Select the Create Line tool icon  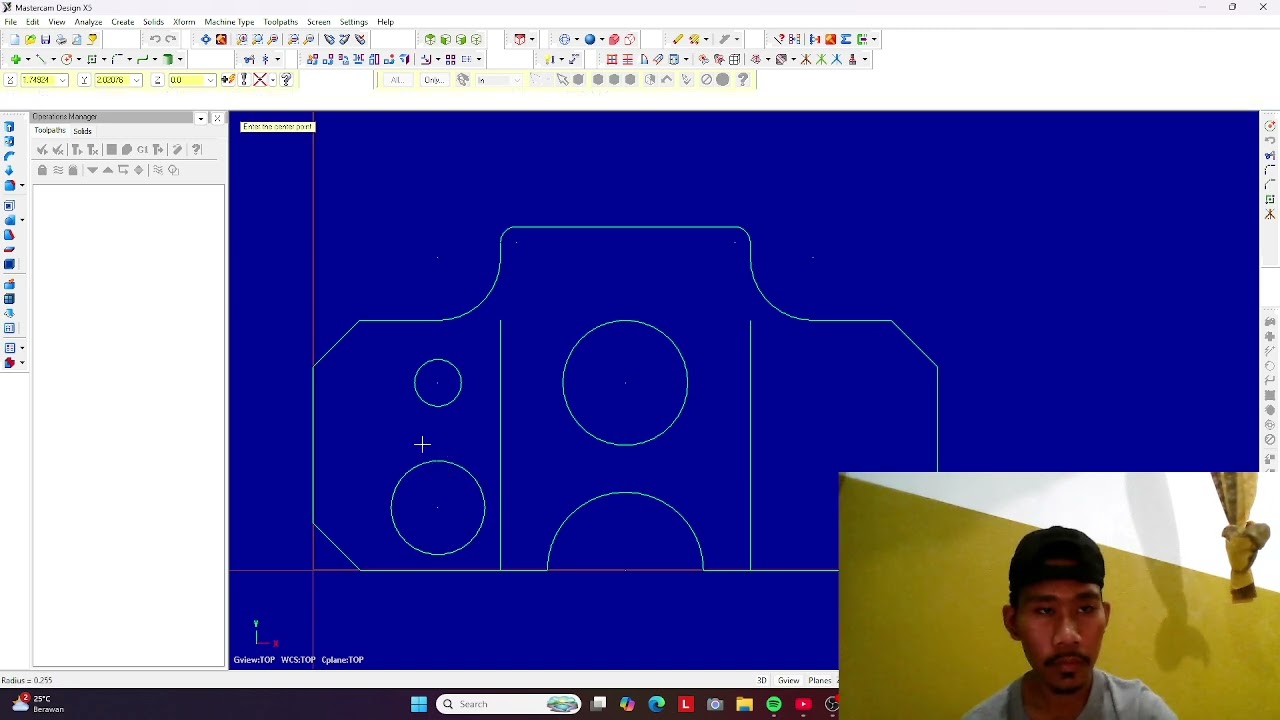41,59
